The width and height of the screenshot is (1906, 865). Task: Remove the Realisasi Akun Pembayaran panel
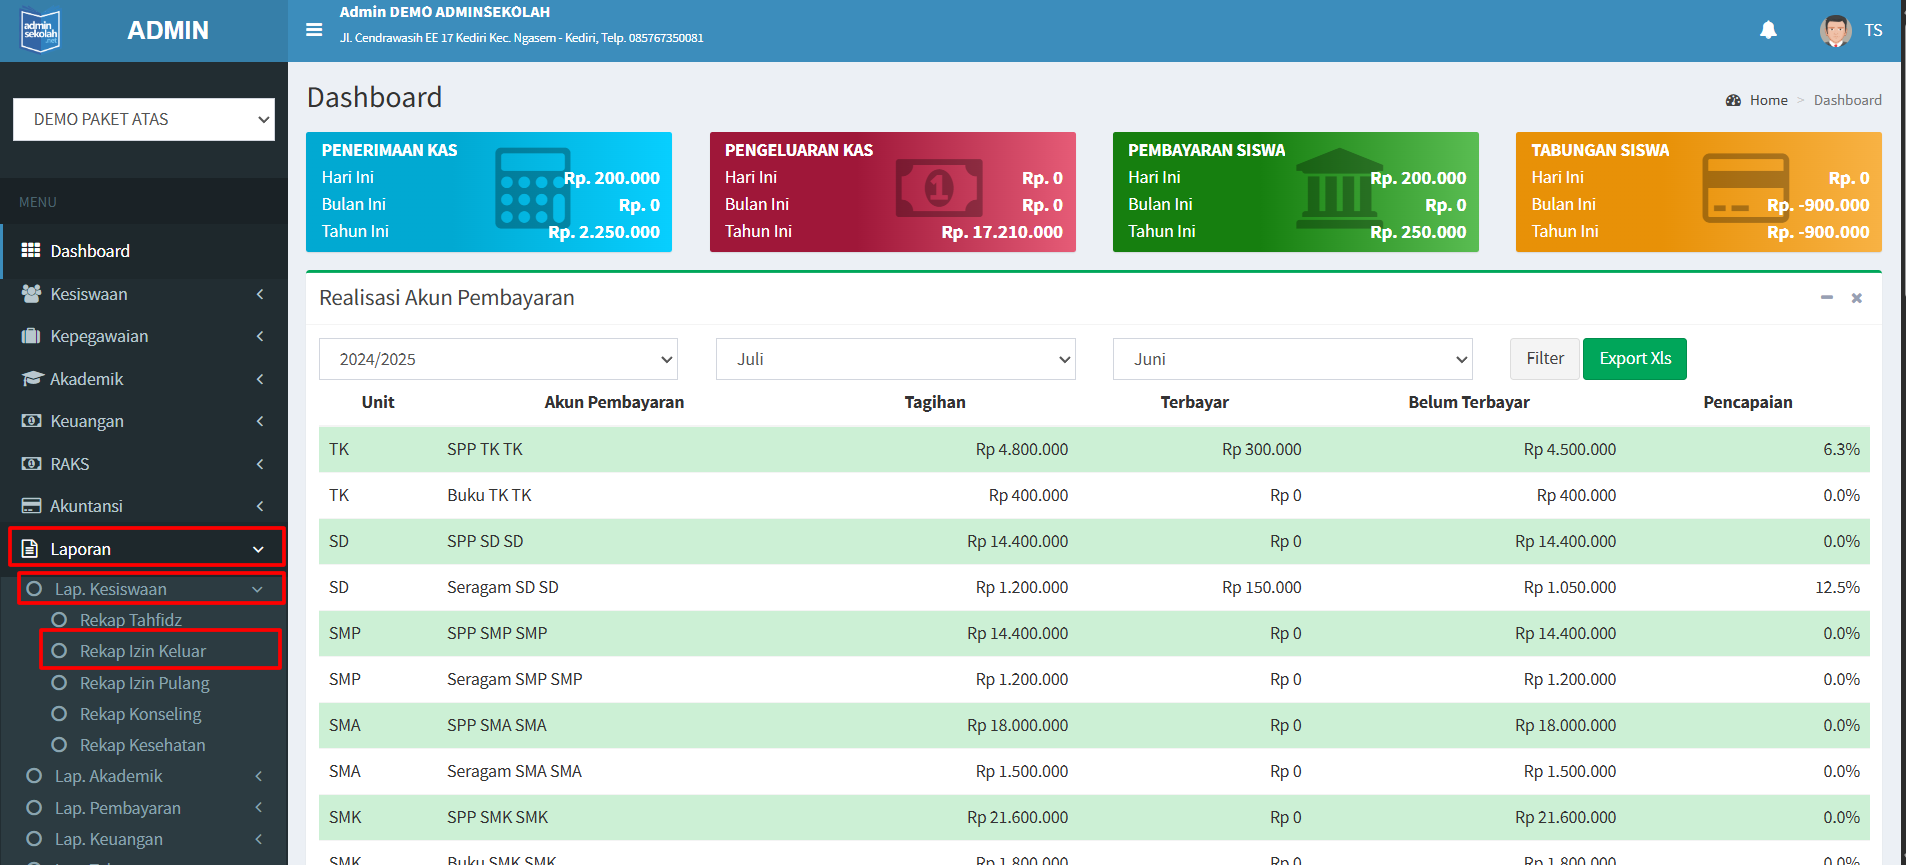1857,298
